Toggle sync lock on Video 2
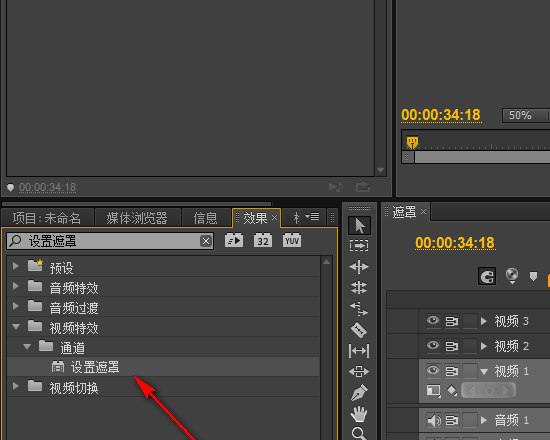 click(x=452, y=346)
